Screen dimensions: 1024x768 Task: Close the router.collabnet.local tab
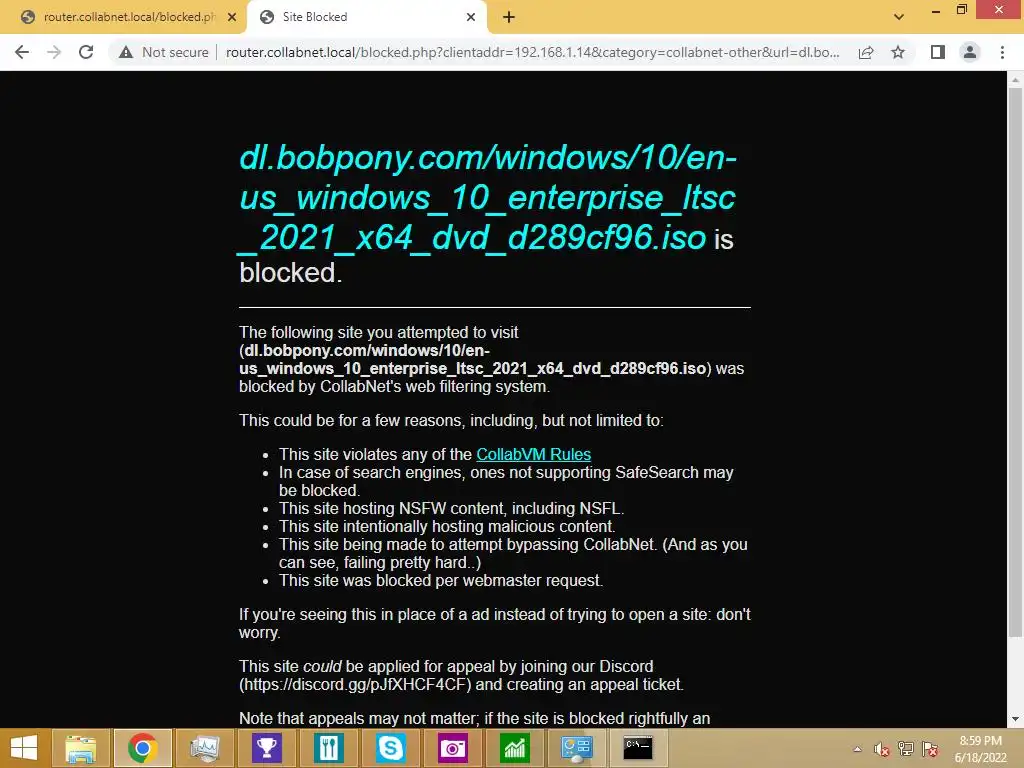click(232, 18)
